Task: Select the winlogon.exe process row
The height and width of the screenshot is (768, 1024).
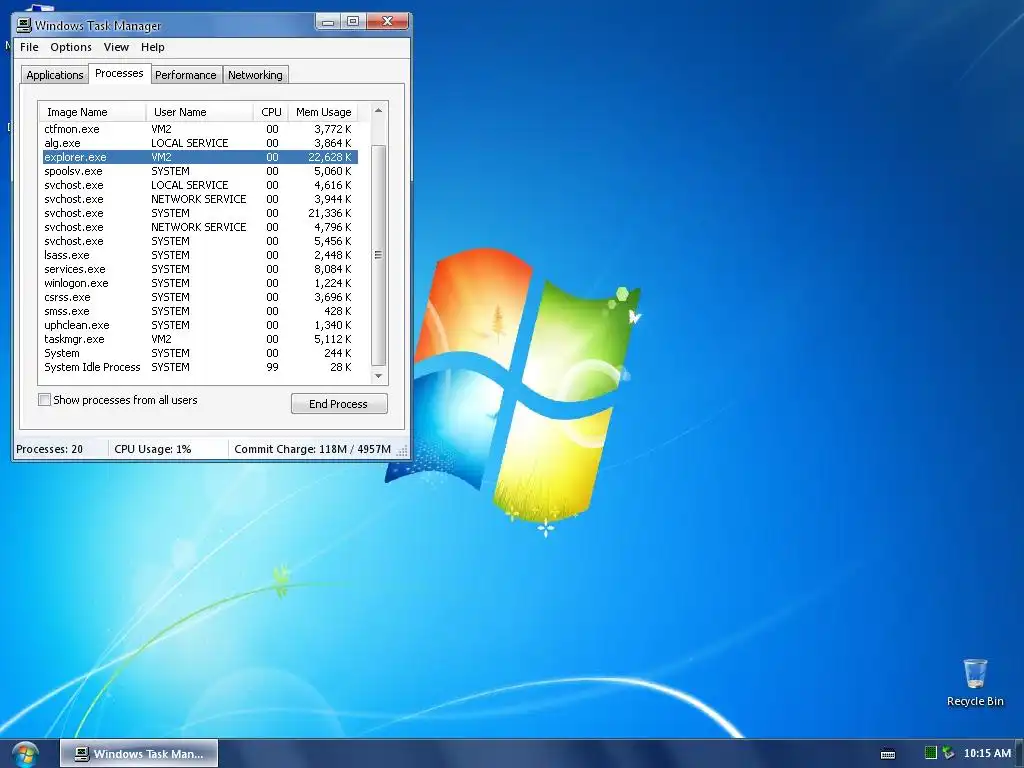Action: tap(199, 283)
